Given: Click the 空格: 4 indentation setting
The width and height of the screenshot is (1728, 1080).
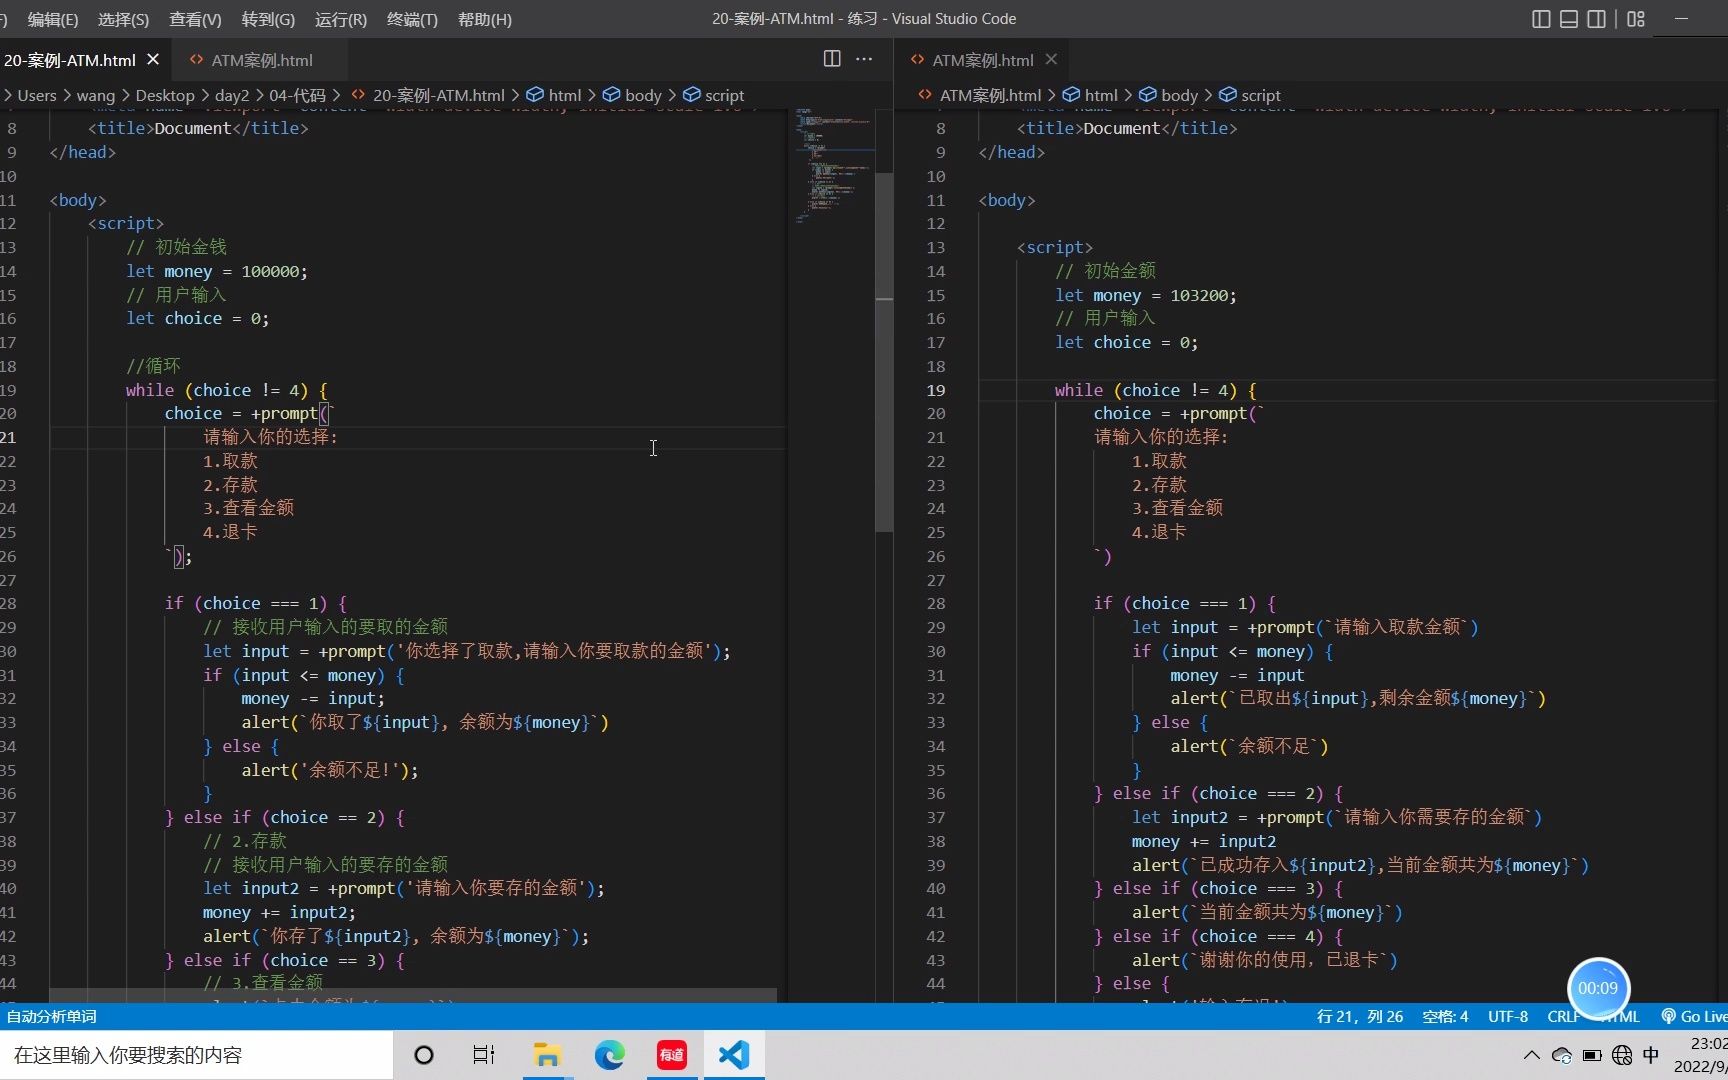Looking at the screenshot, I should [1445, 1016].
